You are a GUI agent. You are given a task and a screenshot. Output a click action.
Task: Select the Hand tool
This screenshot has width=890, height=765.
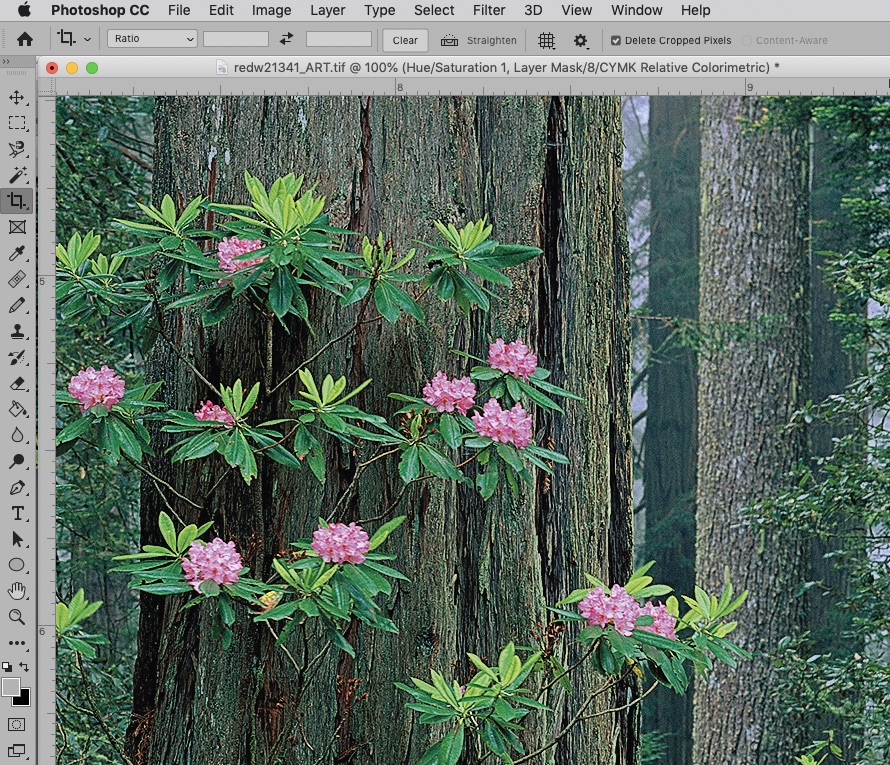pyautogui.click(x=16, y=591)
